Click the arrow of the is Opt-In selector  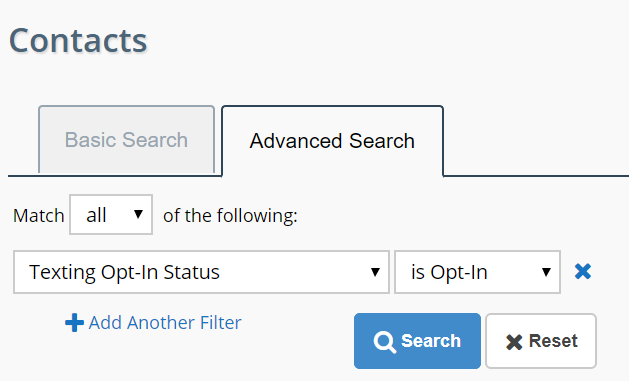pos(546,272)
